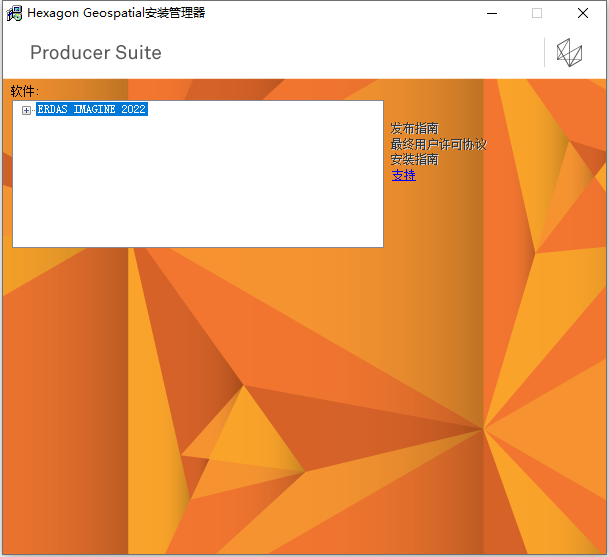Open 最终用户许可协议 license agreement
Viewport: 609px width, 557px height.
438,144
